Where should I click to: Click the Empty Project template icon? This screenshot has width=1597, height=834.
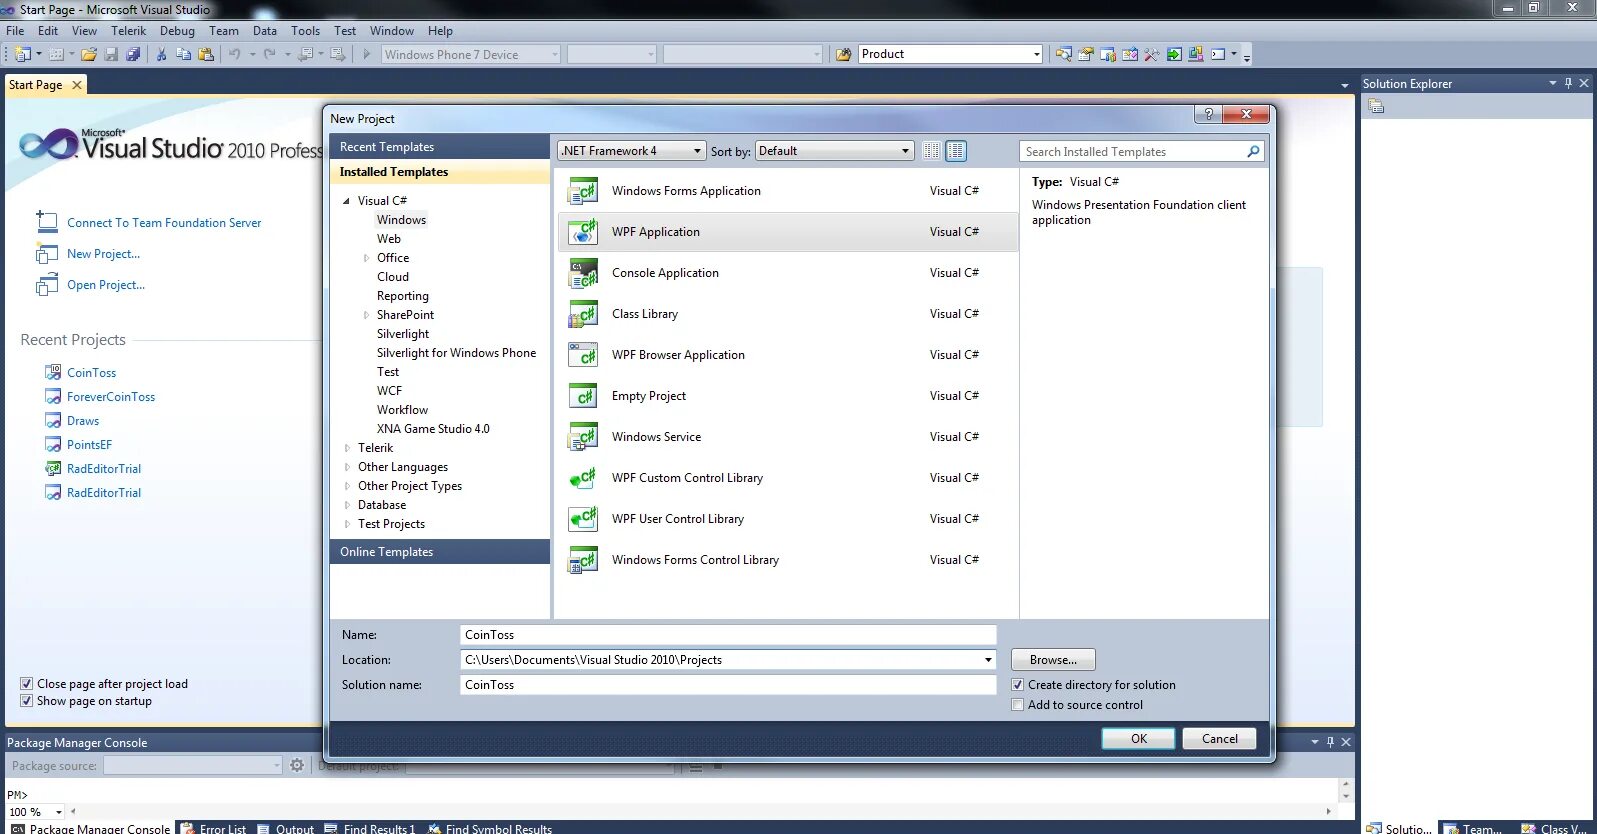pyautogui.click(x=583, y=396)
